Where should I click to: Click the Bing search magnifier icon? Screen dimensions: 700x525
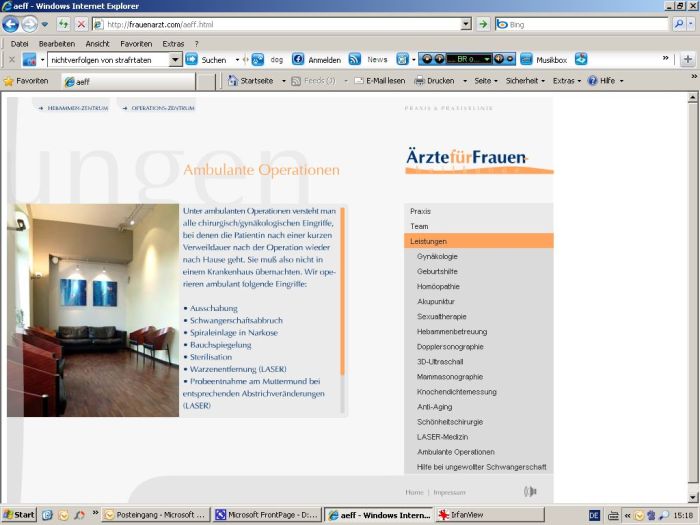click(679, 24)
